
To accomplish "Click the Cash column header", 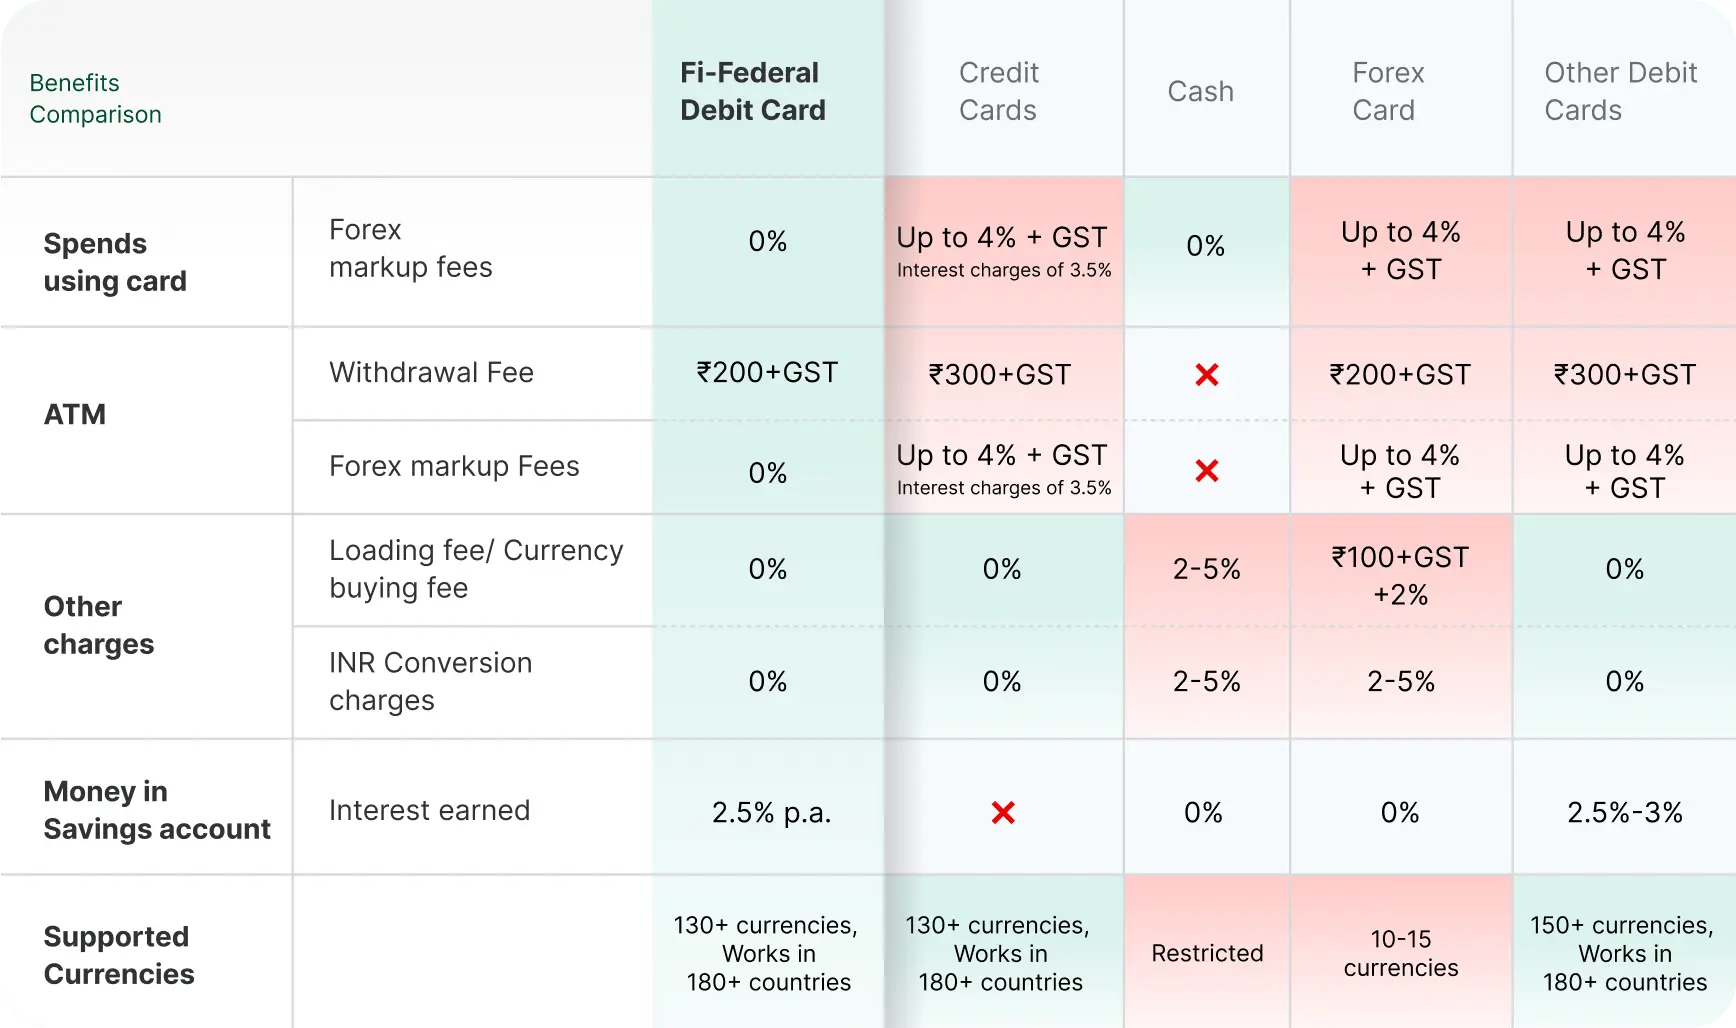I will 1200,92.
